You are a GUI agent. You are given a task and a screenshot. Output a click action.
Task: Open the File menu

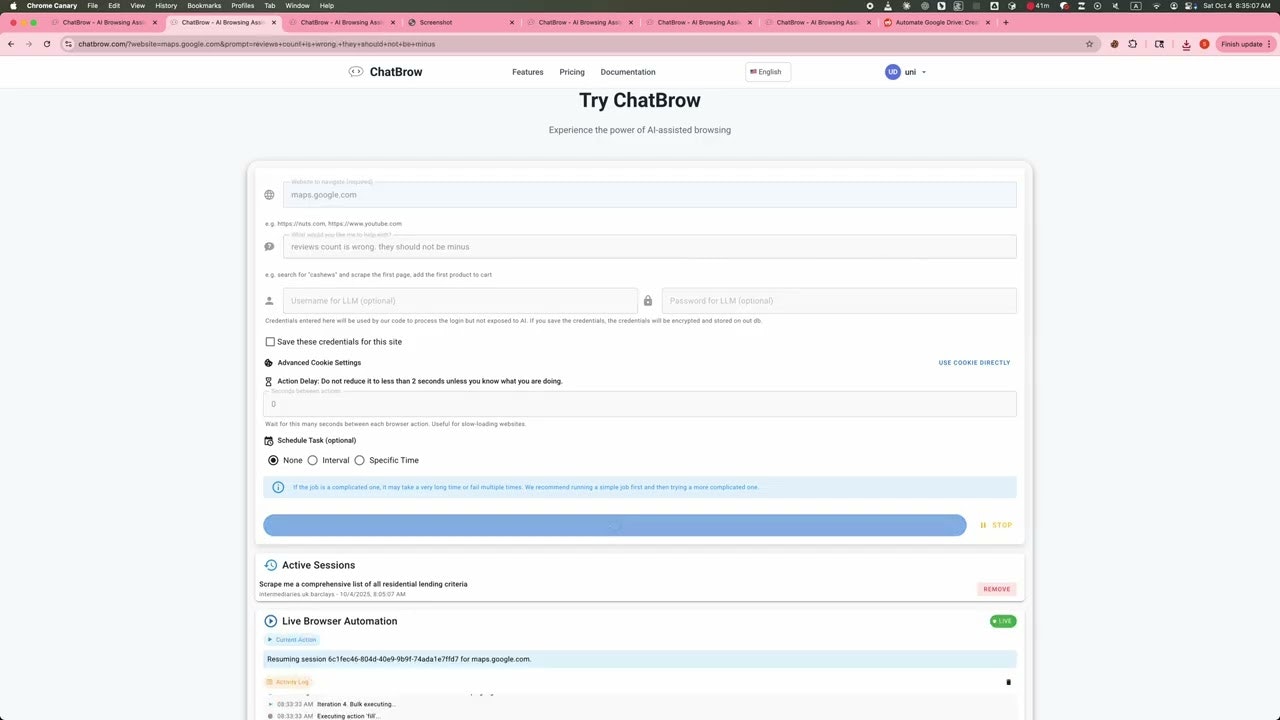click(x=92, y=6)
